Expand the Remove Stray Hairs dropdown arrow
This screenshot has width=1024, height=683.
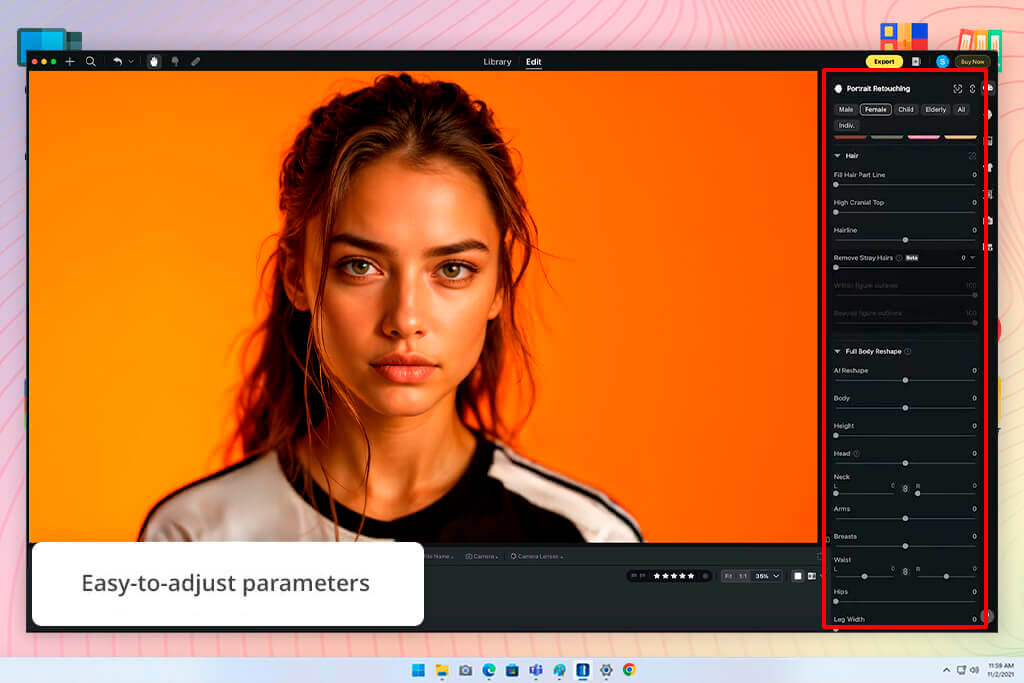972,258
